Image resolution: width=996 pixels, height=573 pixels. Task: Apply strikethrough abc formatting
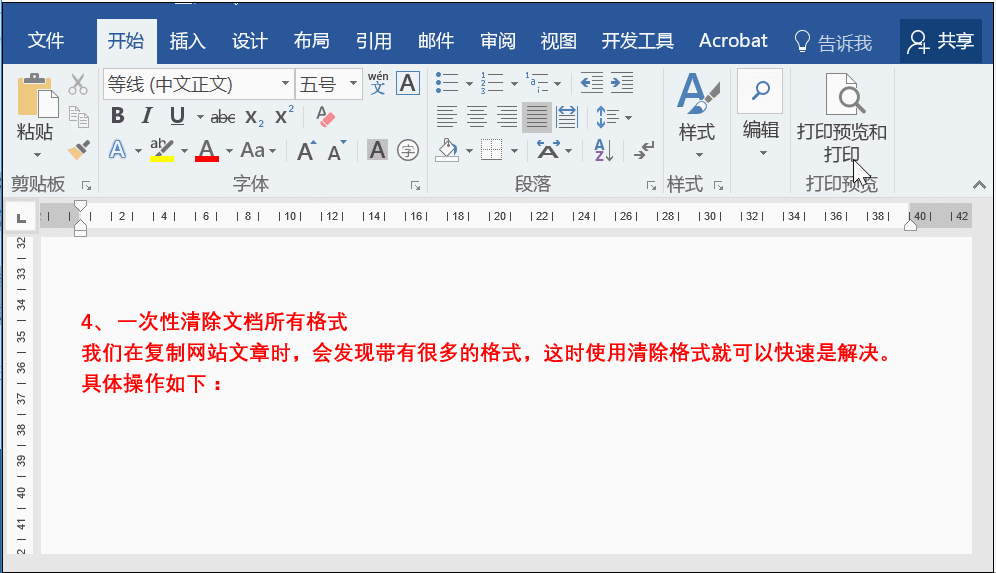[x=223, y=117]
